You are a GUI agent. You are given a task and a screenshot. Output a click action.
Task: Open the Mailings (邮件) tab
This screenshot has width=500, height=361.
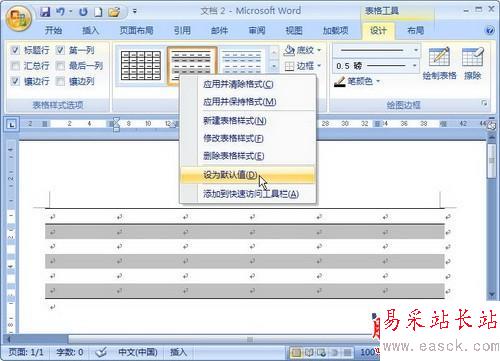[x=220, y=31]
